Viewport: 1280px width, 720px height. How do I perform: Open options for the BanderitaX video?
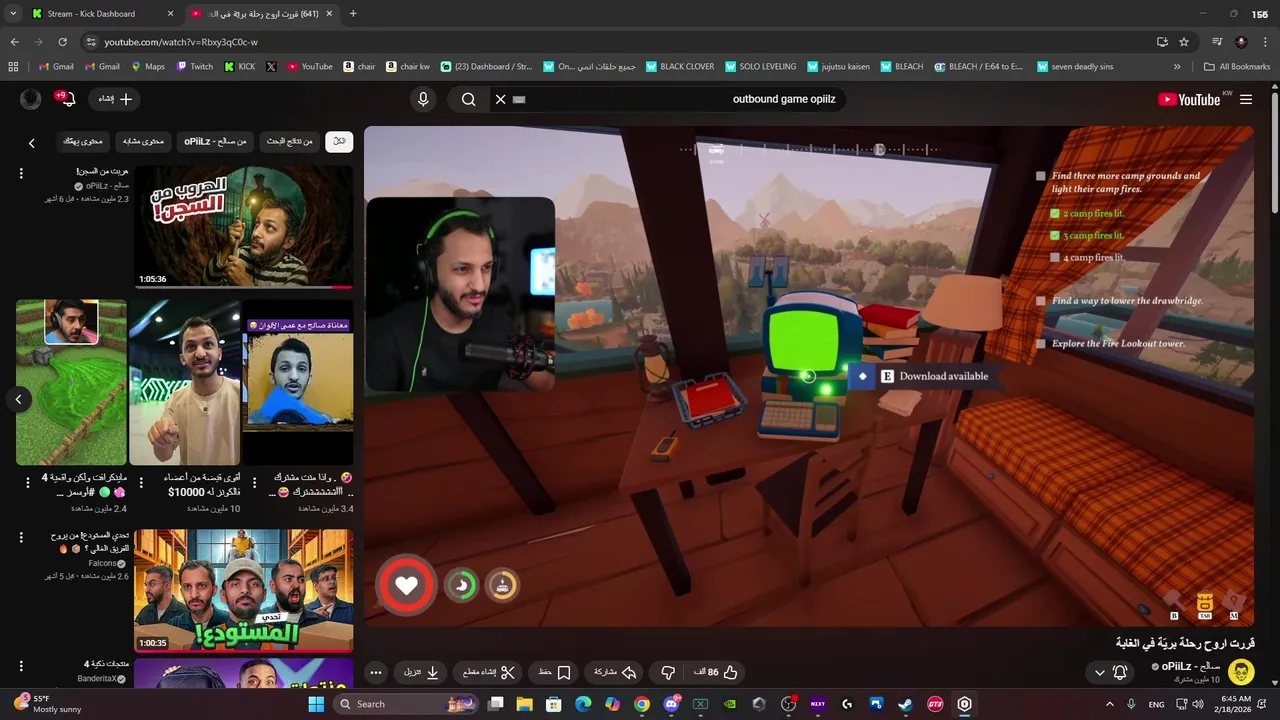coord(21,666)
